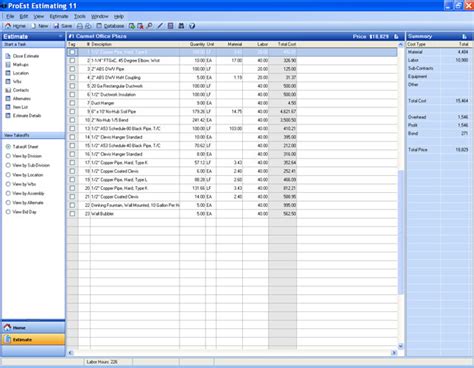Click the Location sidebar icon
The height and width of the screenshot is (368, 474).
(8, 73)
